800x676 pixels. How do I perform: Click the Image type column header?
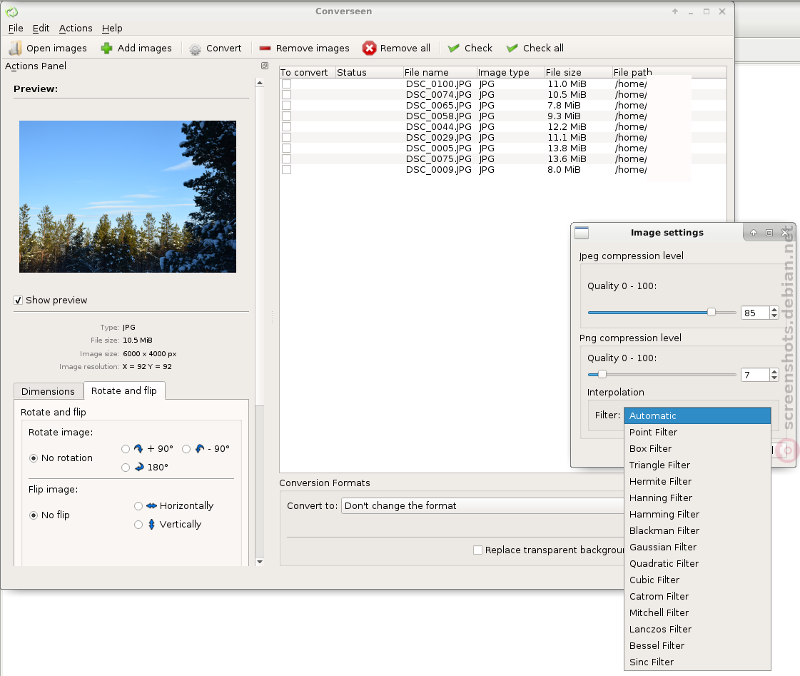[510, 72]
